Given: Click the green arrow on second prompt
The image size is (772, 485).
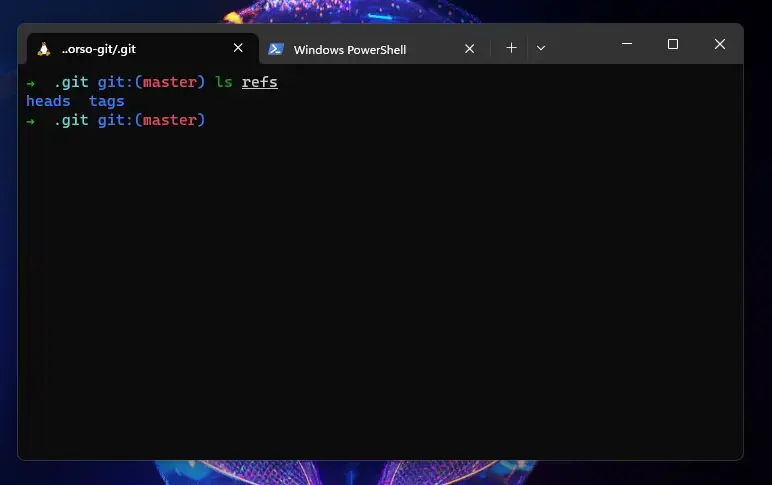Looking at the screenshot, I should click(31, 121).
